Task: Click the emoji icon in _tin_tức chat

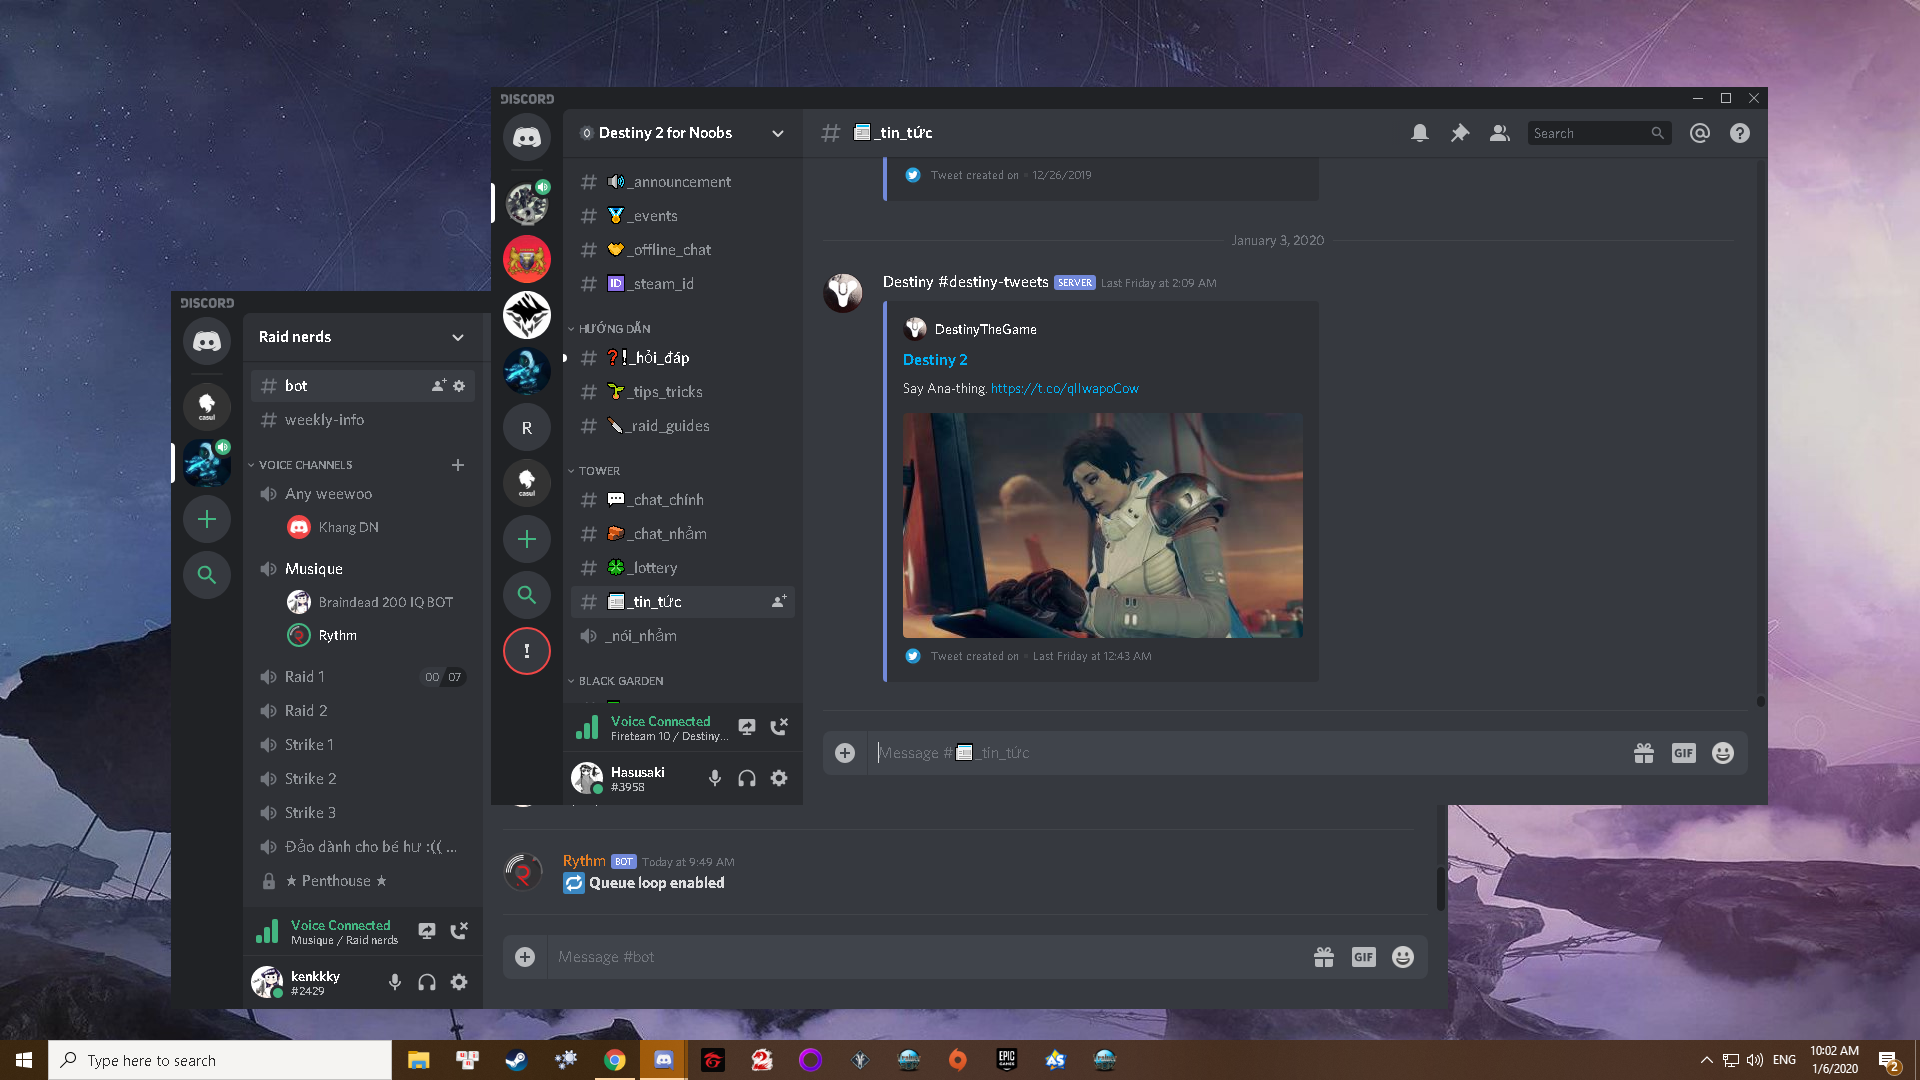Action: click(1722, 752)
